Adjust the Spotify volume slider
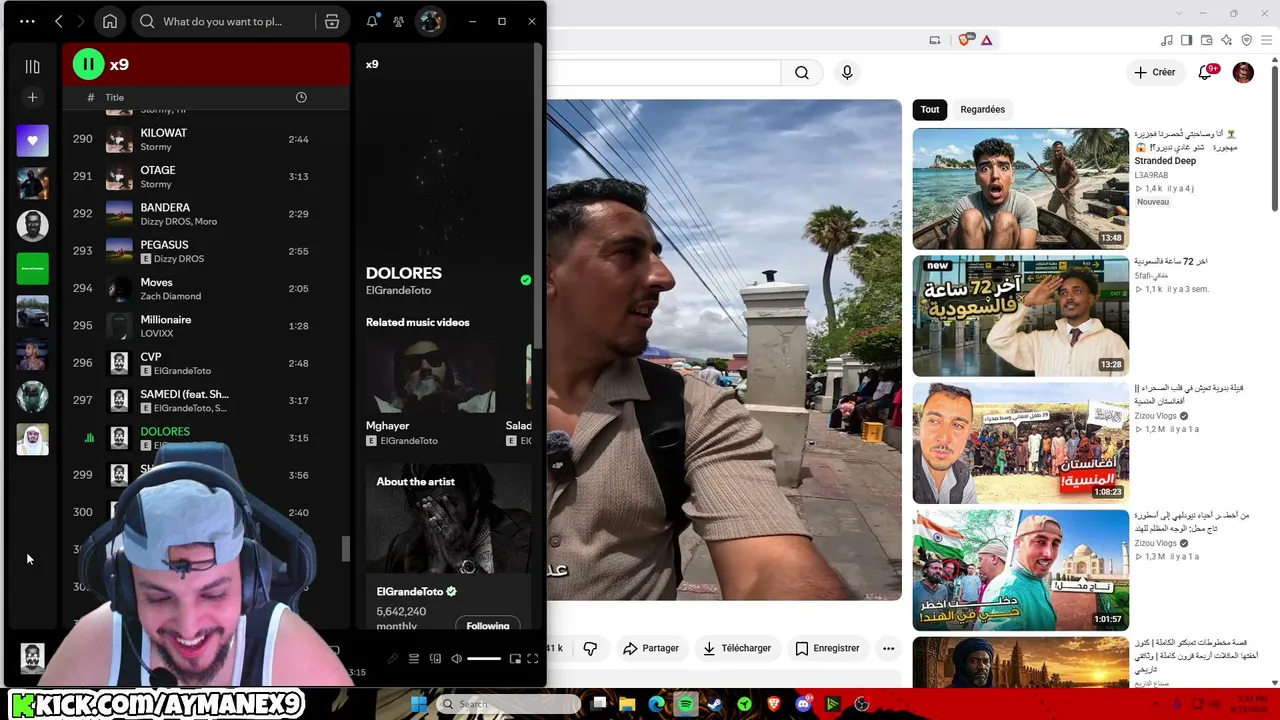Screen dimensions: 1280x720 pyautogui.click(x=484, y=659)
